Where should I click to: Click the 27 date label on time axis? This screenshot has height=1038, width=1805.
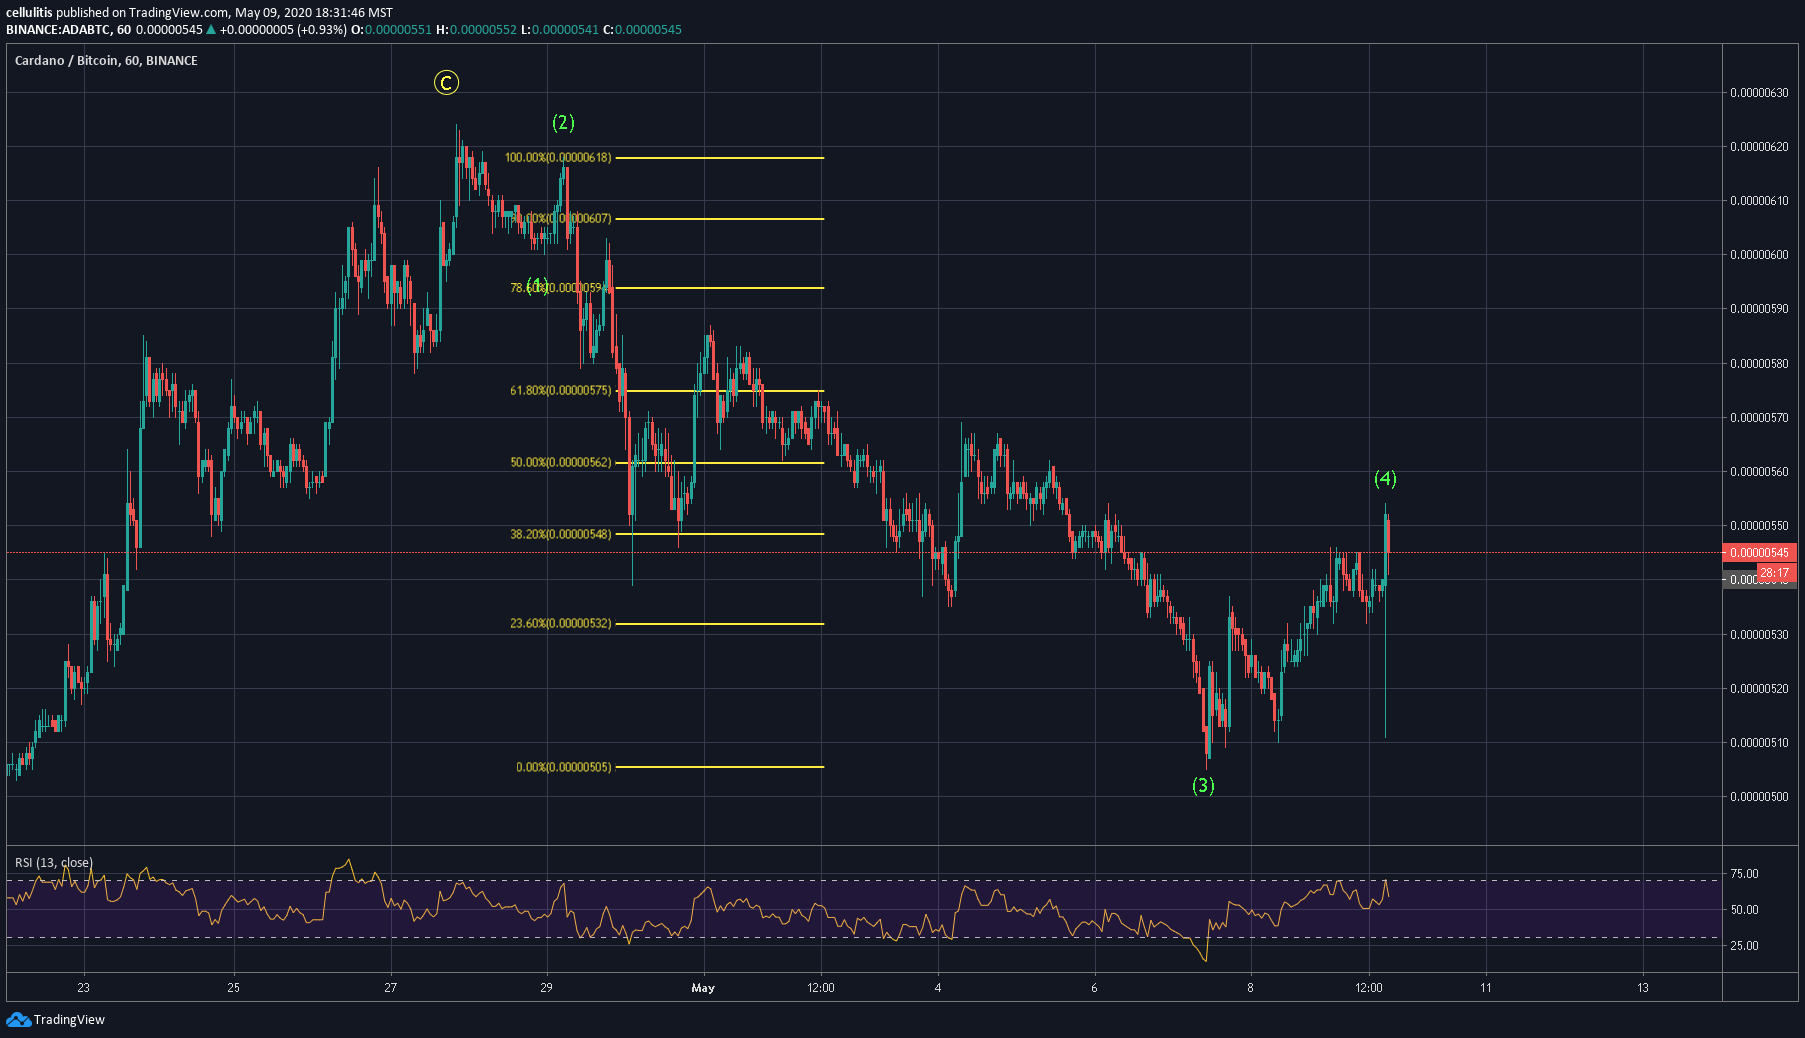390,988
